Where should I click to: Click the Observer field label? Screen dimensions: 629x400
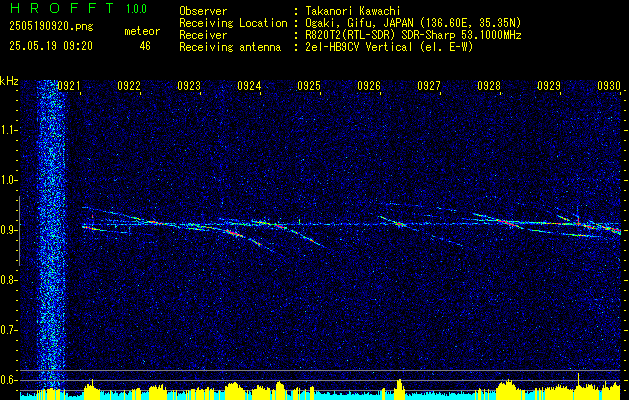click(x=203, y=11)
